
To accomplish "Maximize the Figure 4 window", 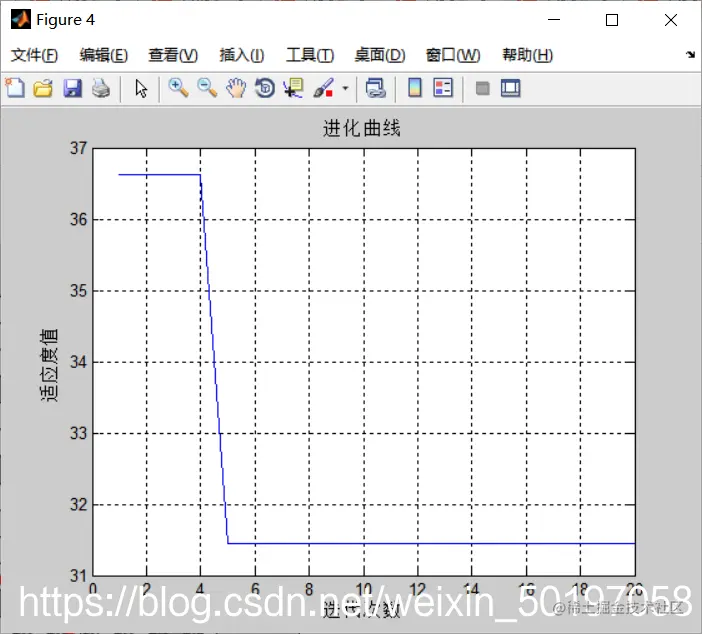I will point(612,20).
